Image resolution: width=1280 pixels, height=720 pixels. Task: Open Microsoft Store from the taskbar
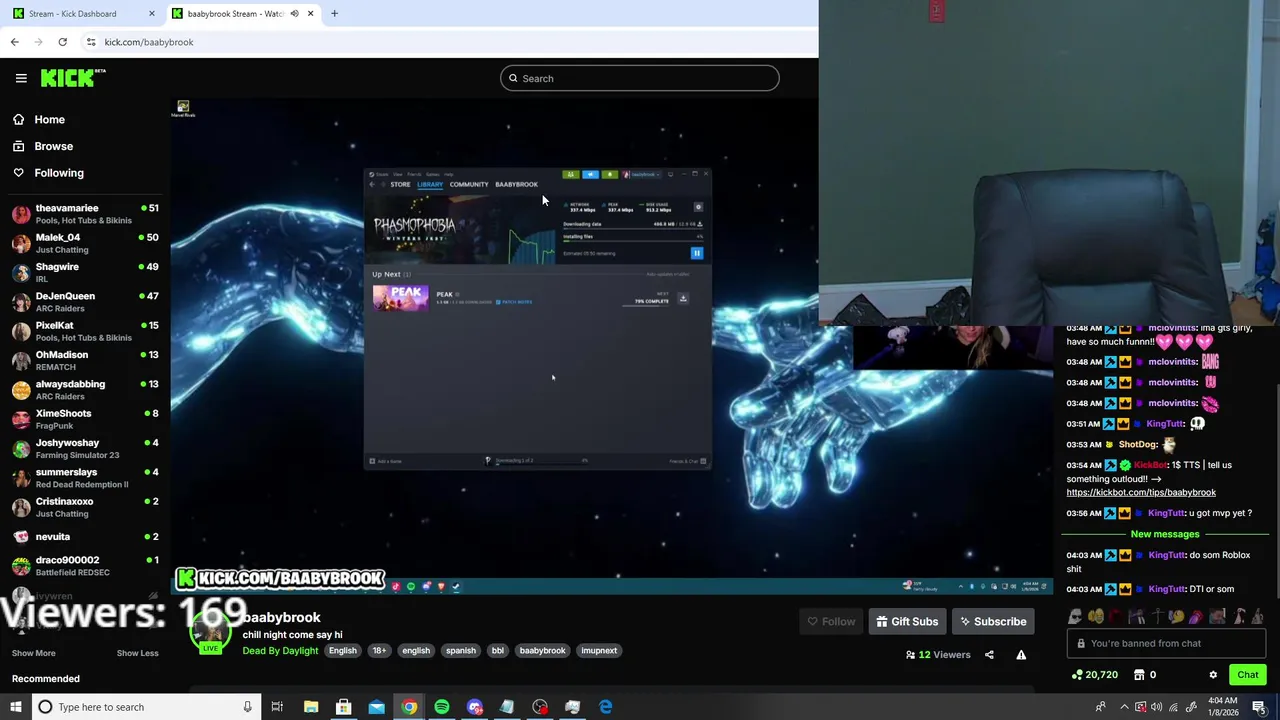[343, 707]
